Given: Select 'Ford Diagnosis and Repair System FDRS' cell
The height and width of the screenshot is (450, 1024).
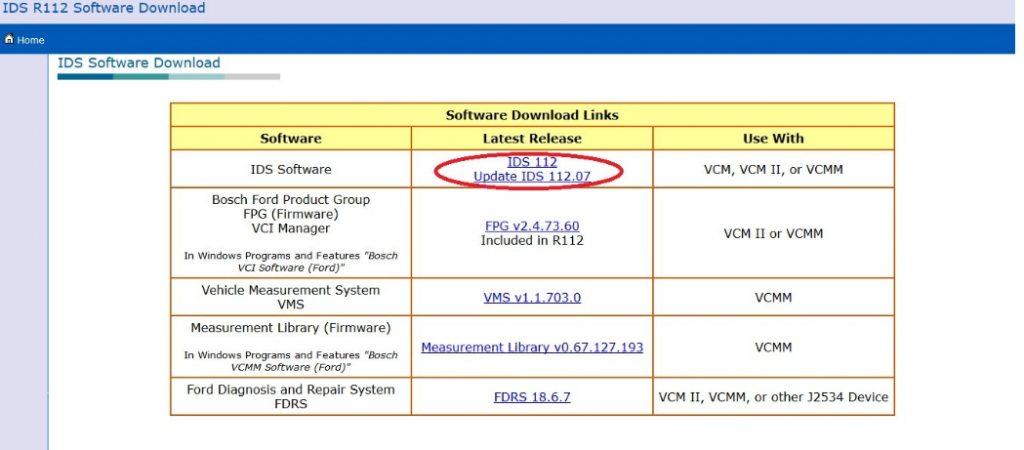Looking at the screenshot, I should pyautogui.click(x=291, y=396).
